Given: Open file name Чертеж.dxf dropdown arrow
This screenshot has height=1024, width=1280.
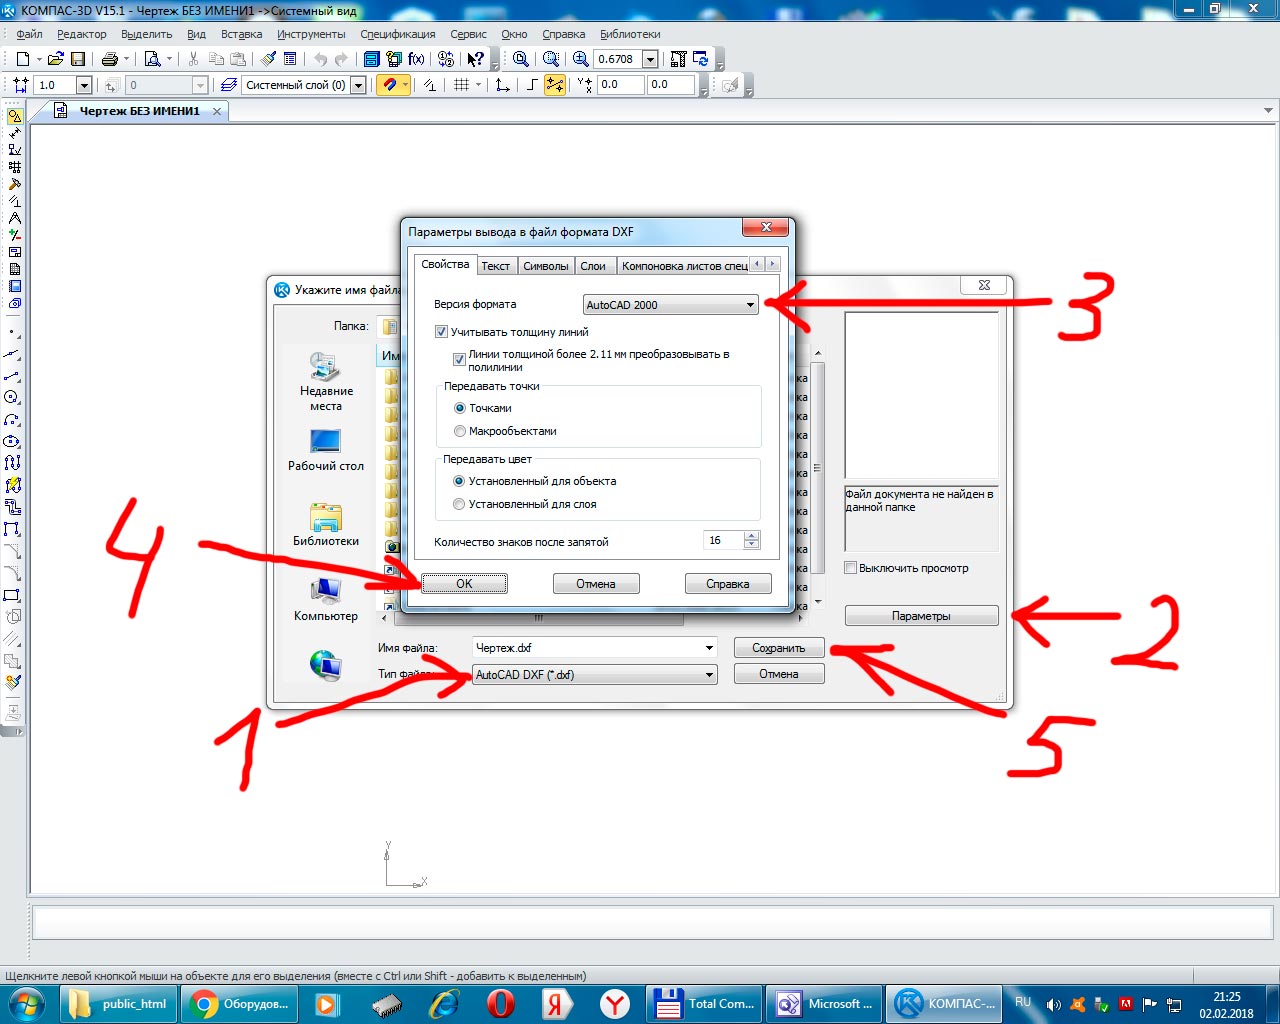Looking at the screenshot, I should pos(709,648).
